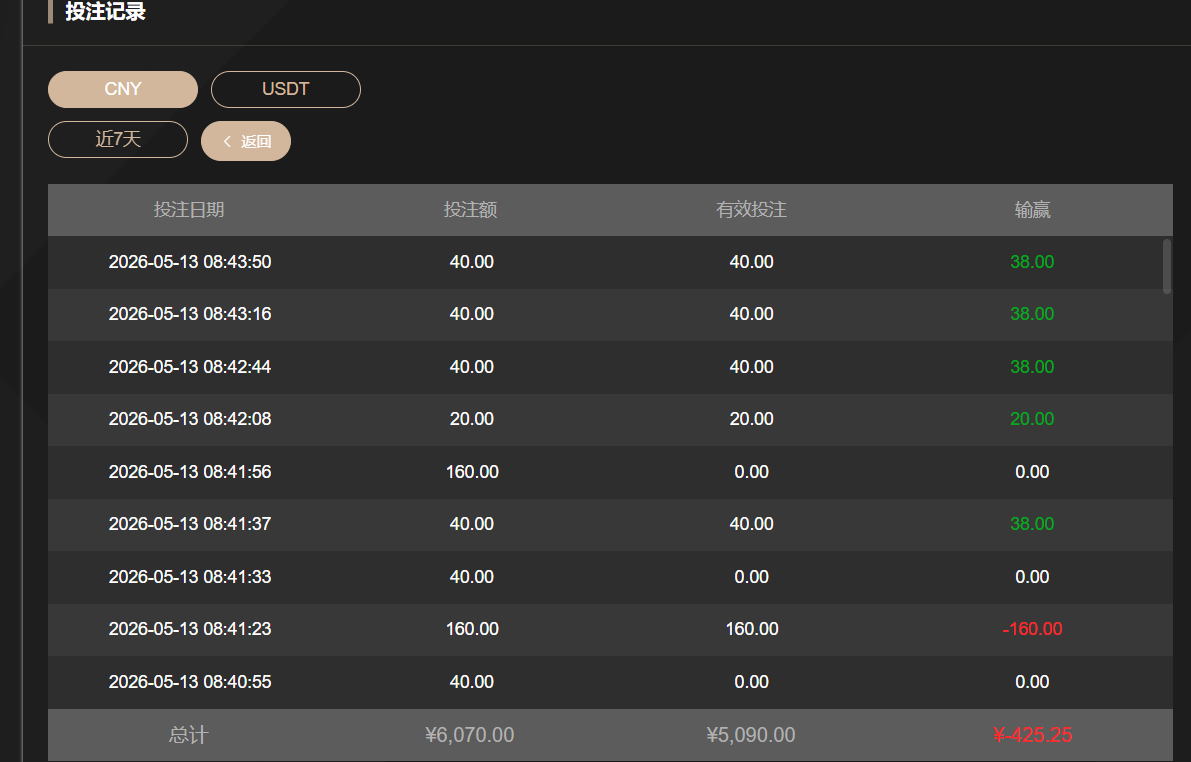Select the row dated 2026-05-13 08:41:56
This screenshot has width=1191, height=762.
[610, 472]
